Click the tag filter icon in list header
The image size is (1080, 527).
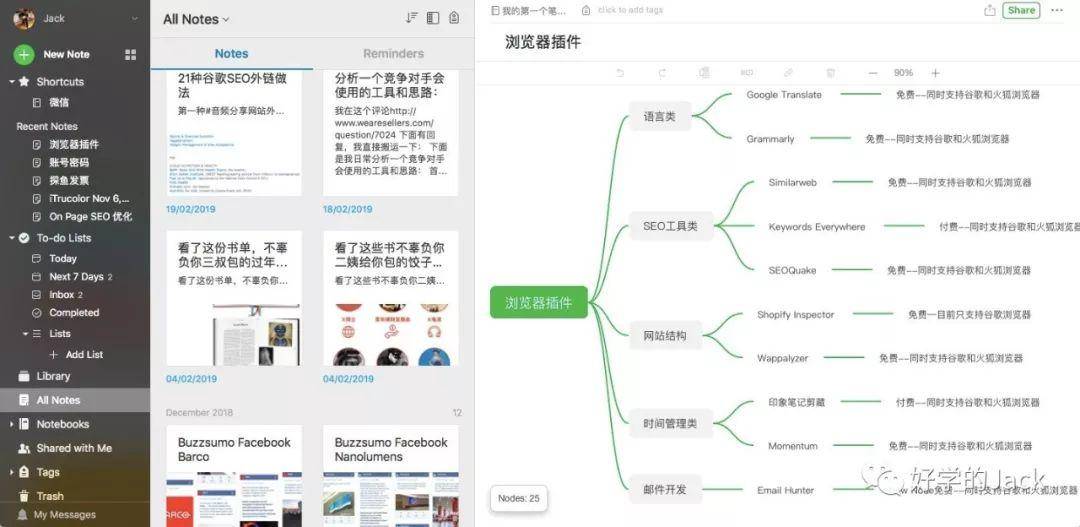454,19
